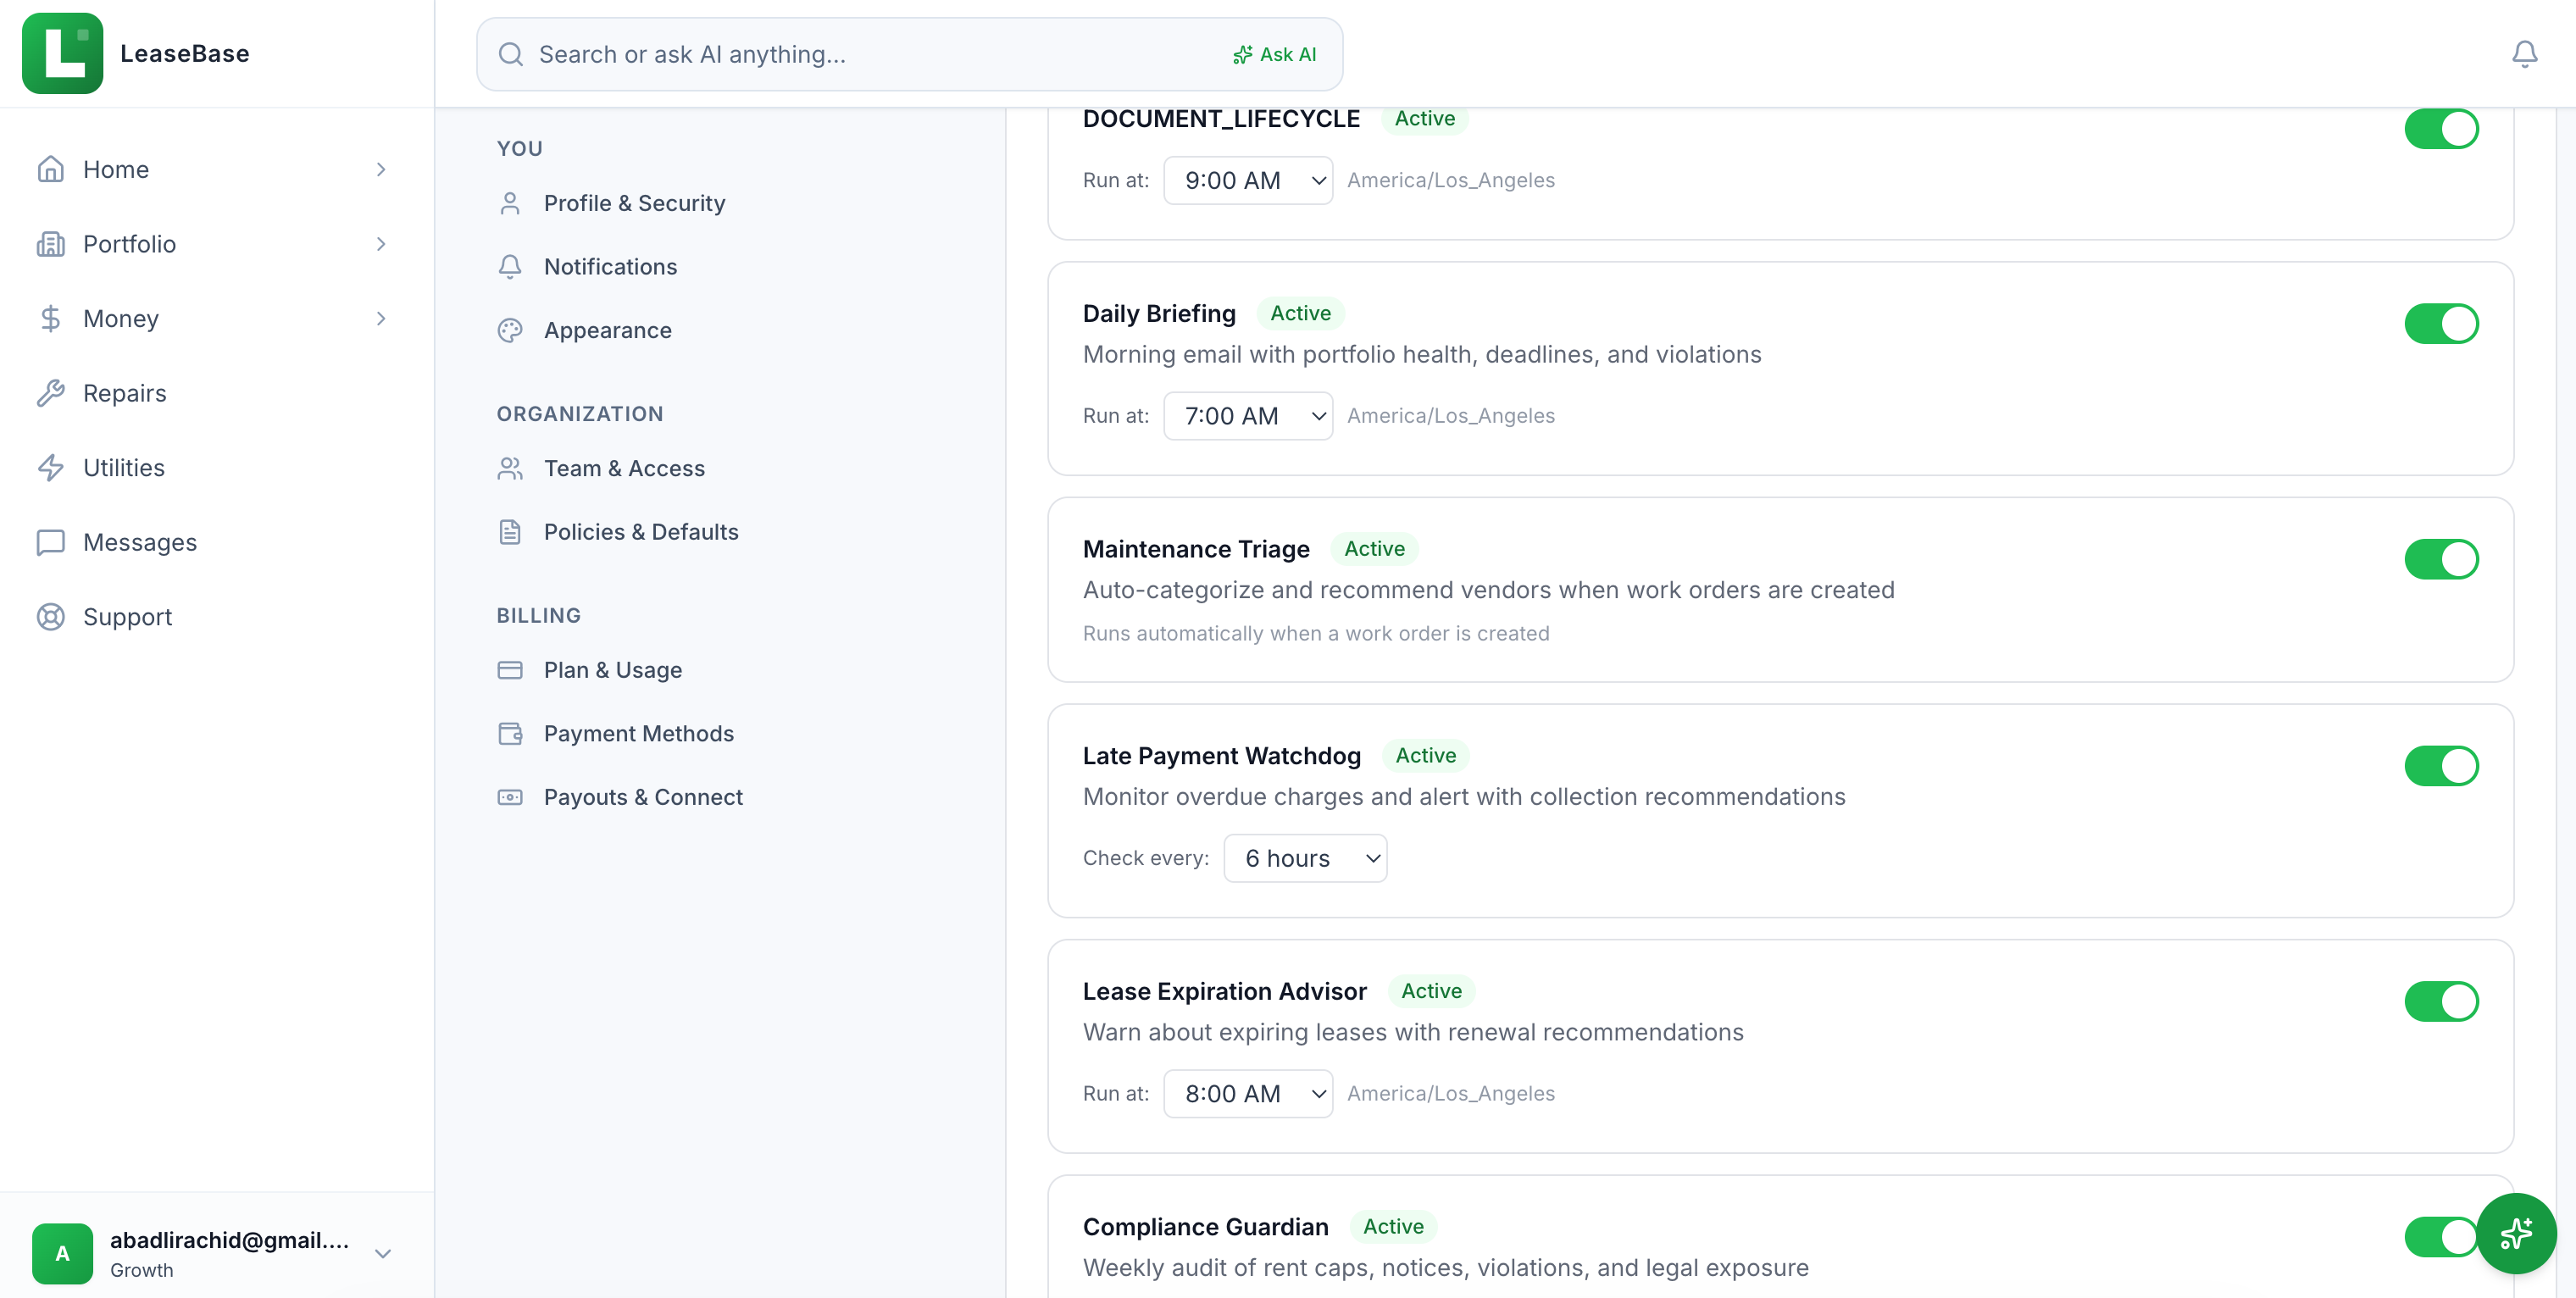The image size is (2576, 1298).
Task: Toggle the Compliance Guardian switch
Action: click(x=2441, y=1237)
